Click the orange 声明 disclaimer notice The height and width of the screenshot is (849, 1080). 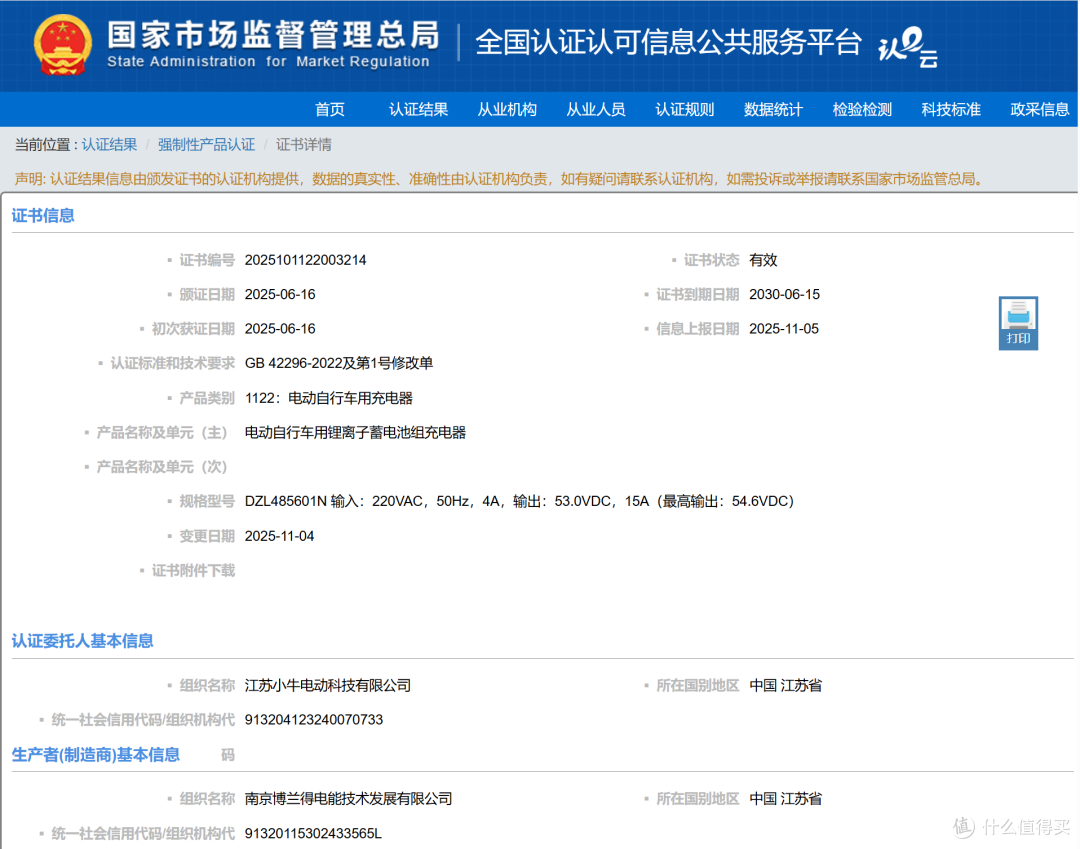coord(499,179)
